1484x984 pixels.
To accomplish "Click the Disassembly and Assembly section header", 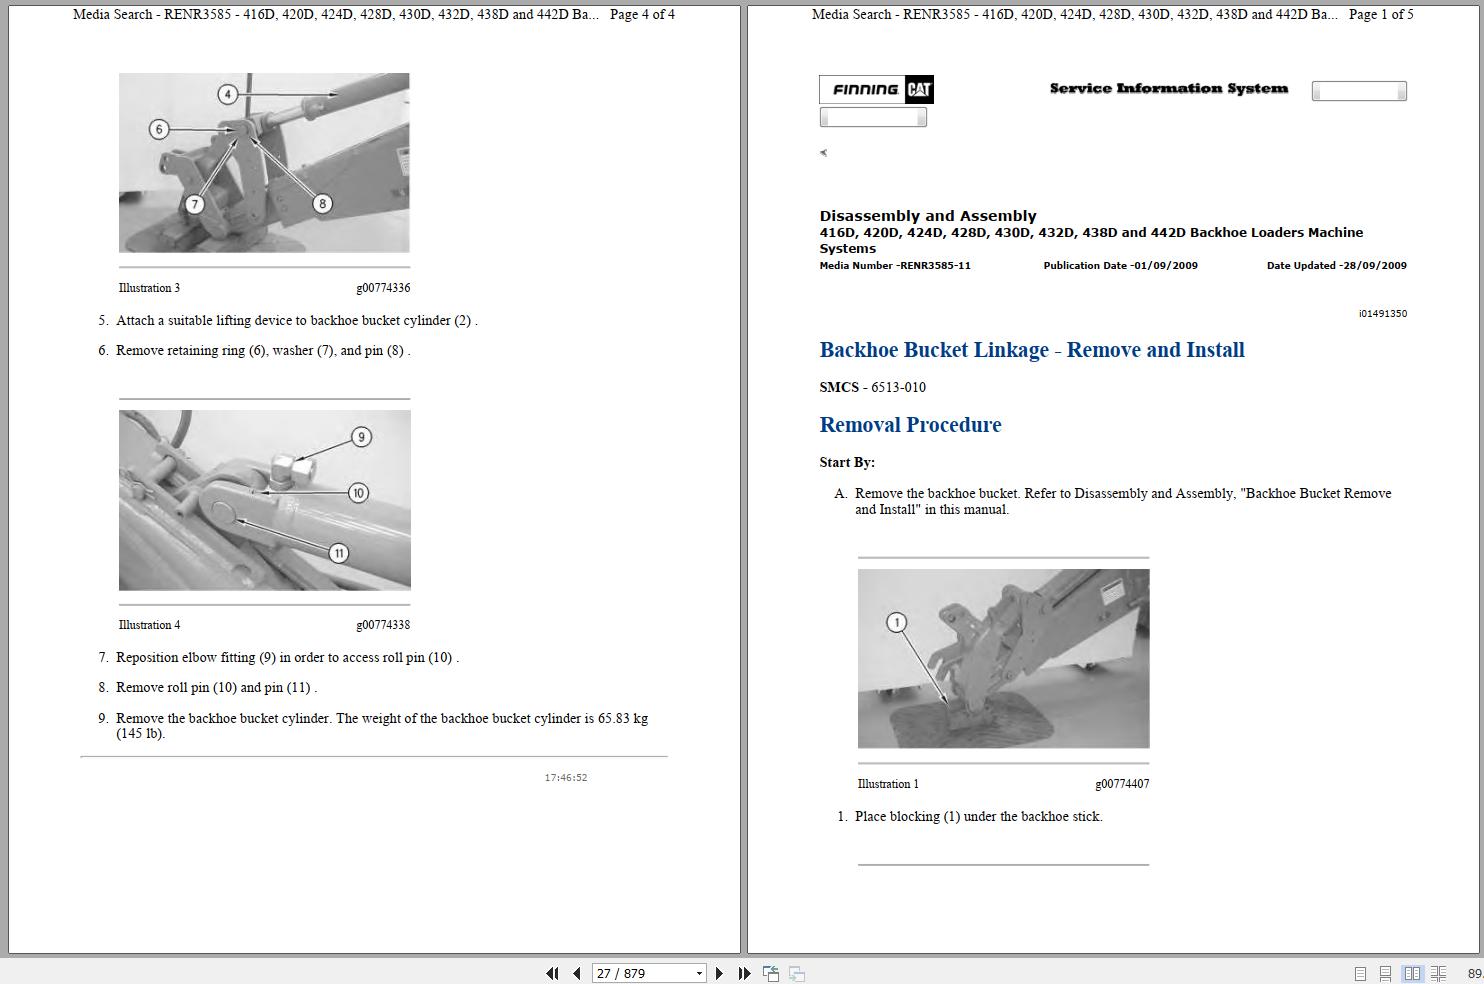I will coord(927,215).
